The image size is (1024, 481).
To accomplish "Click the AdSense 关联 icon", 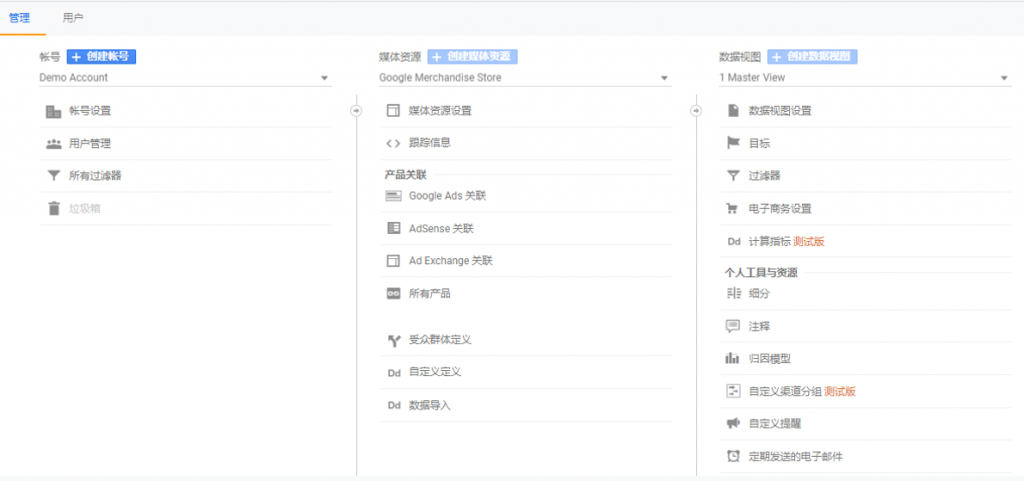I will coord(393,228).
